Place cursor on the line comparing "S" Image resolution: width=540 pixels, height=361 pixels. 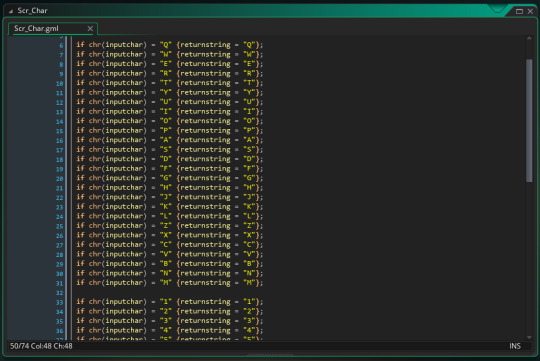pyautogui.click(x=169, y=149)
